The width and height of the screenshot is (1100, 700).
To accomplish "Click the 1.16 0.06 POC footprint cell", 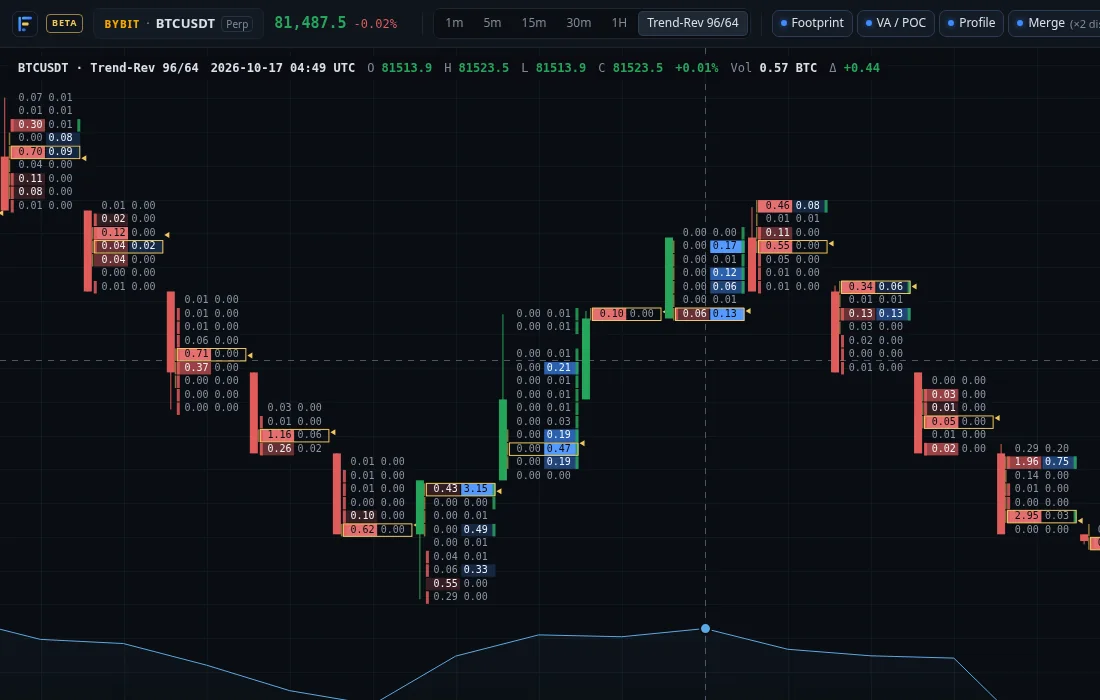I will click(294, 435).
